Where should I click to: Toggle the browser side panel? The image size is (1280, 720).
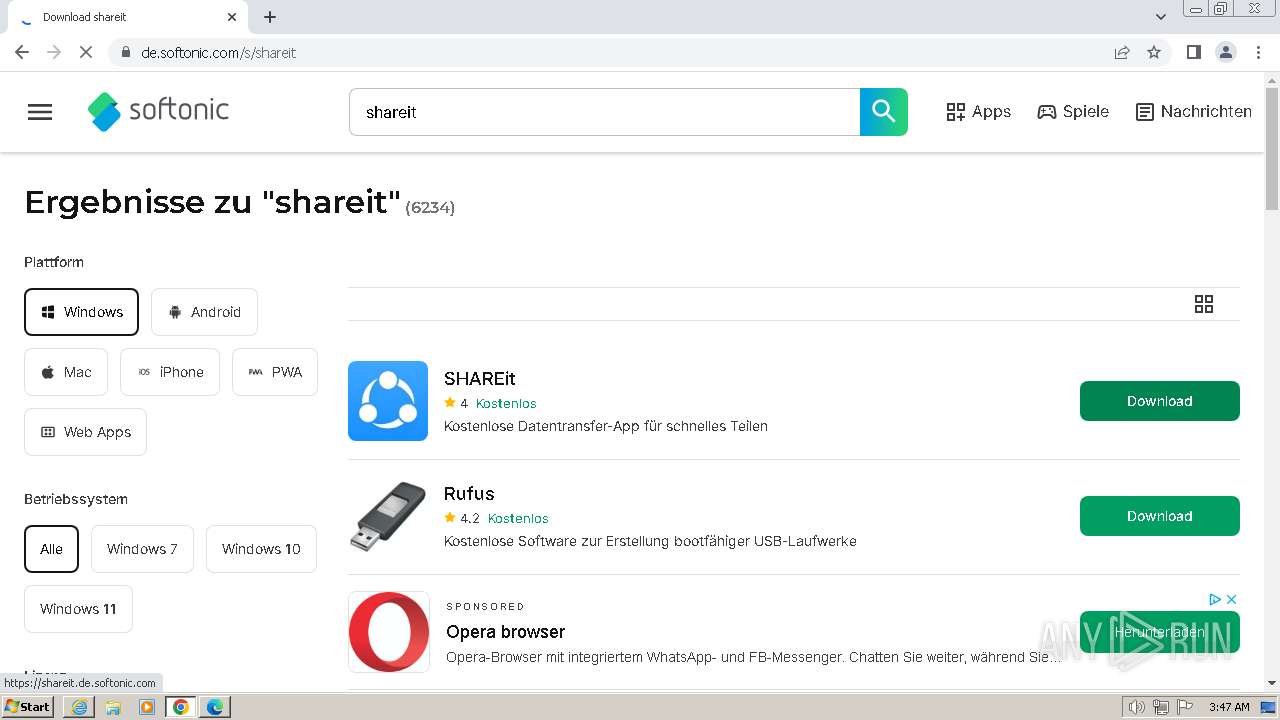1194,52
